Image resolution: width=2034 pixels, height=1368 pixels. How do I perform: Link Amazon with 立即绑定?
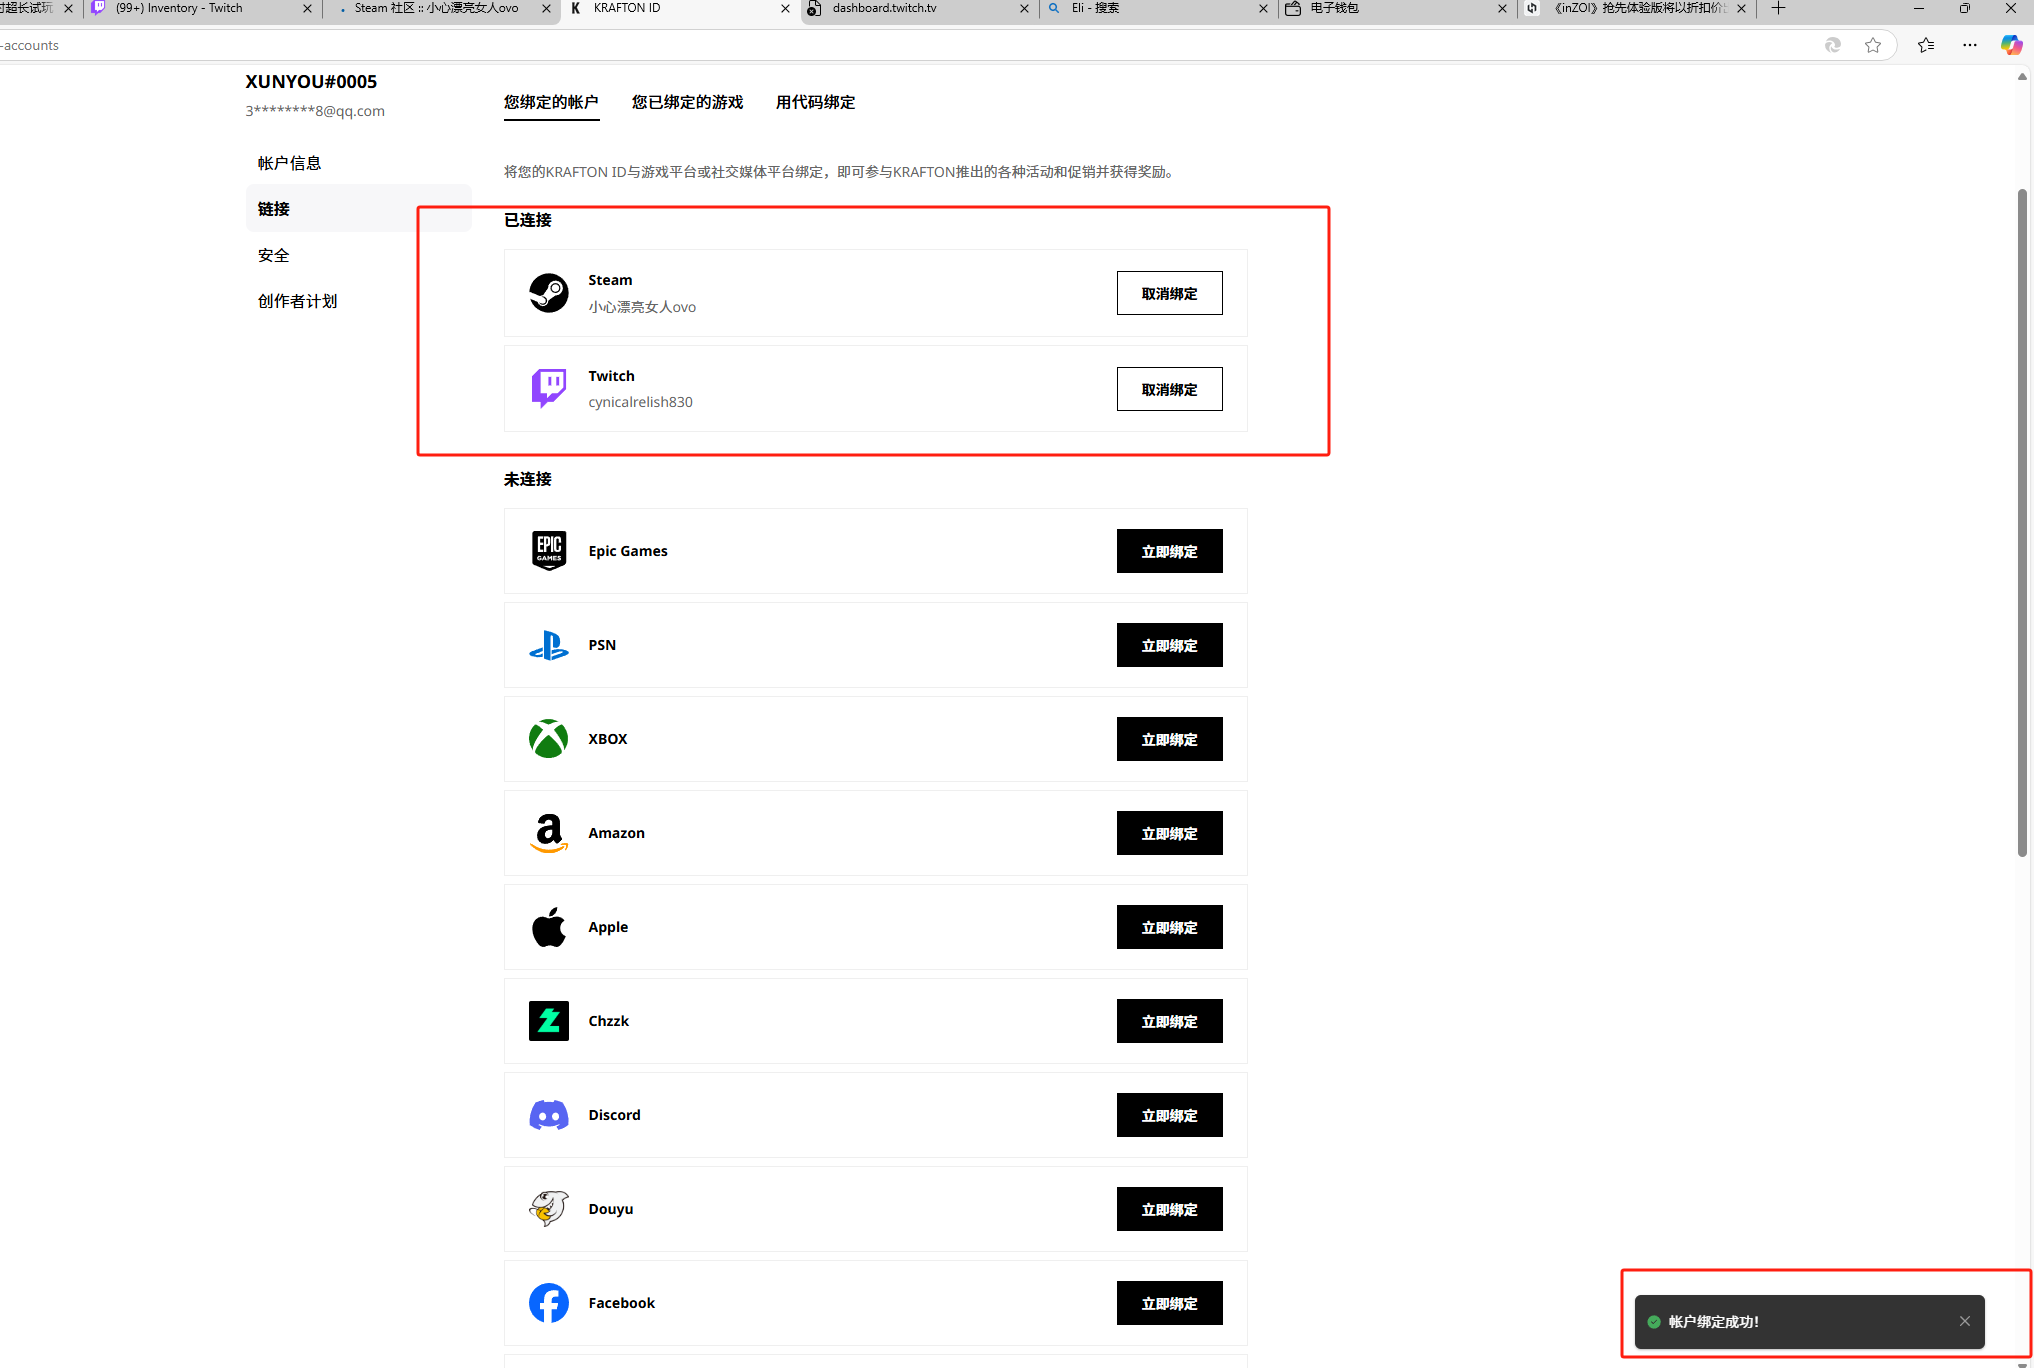(1169, 833)
